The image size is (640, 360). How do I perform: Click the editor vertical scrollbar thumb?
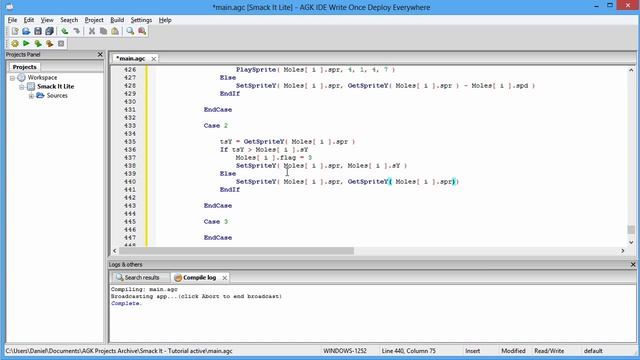(631, 230)
